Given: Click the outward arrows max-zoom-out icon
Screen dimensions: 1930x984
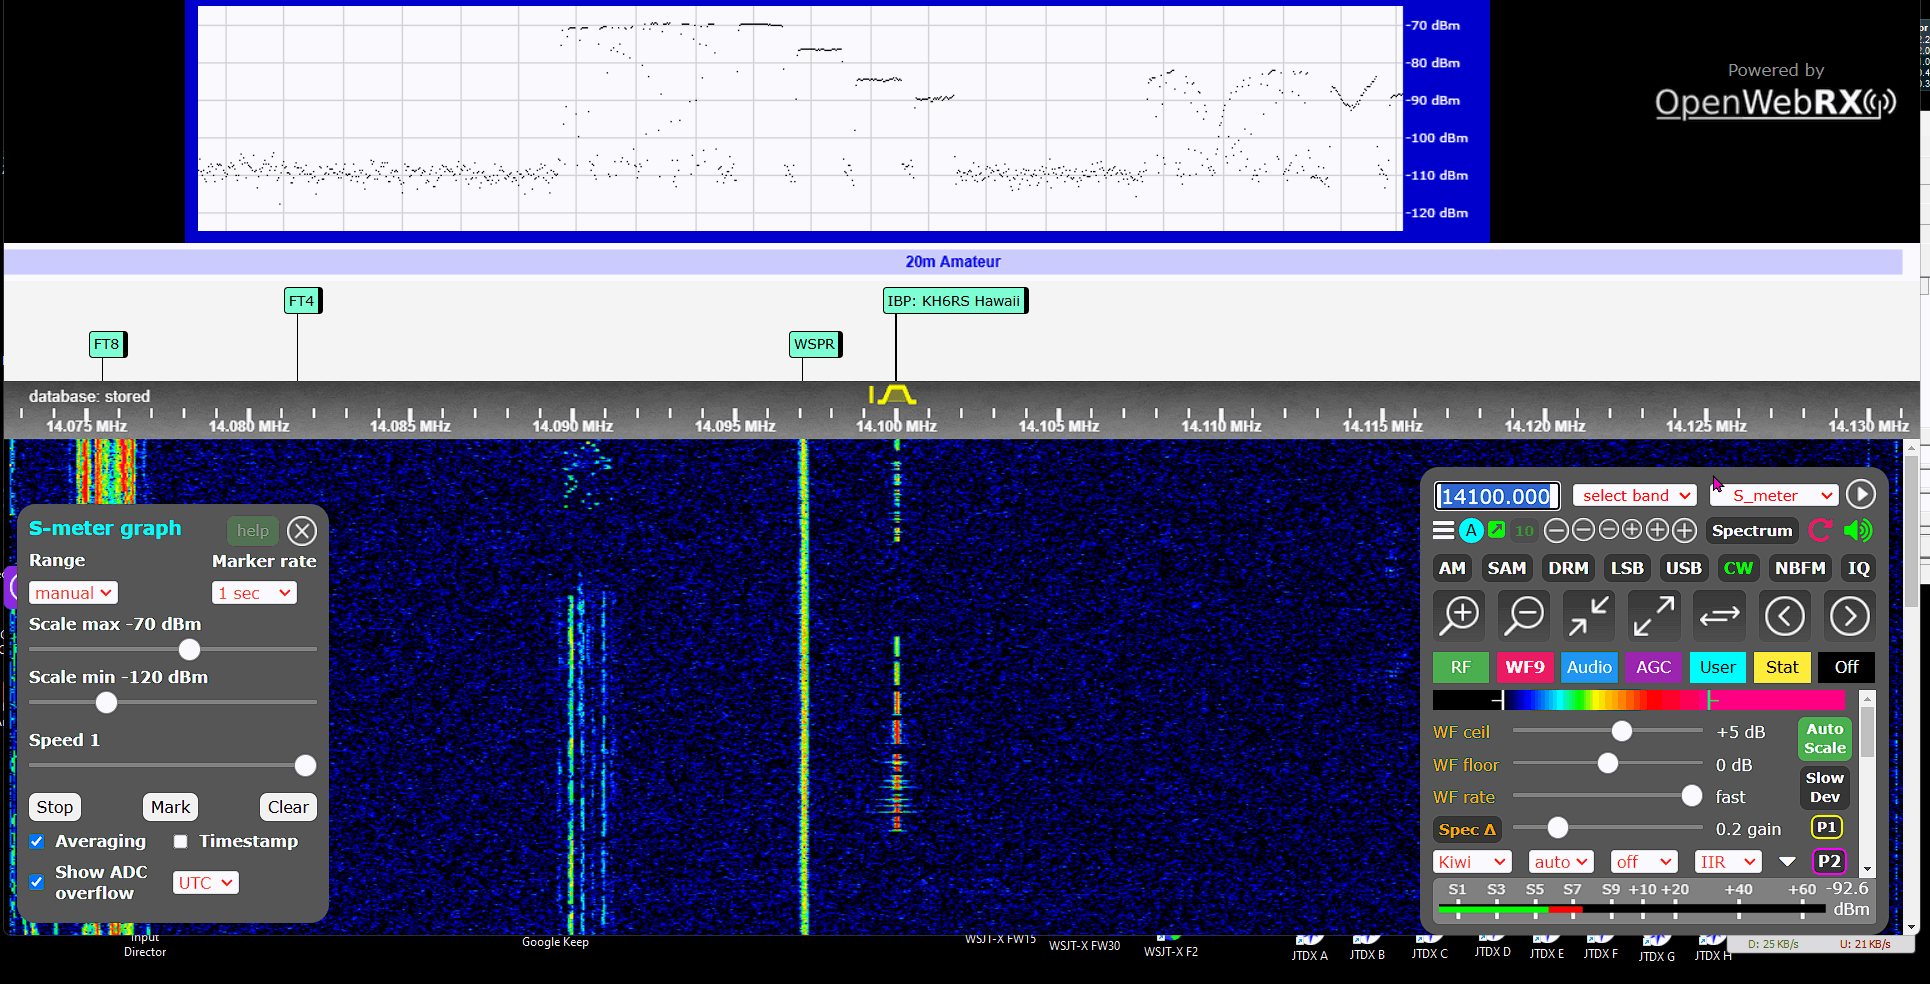Looking at the screenshot, I should click(1654, 616).
